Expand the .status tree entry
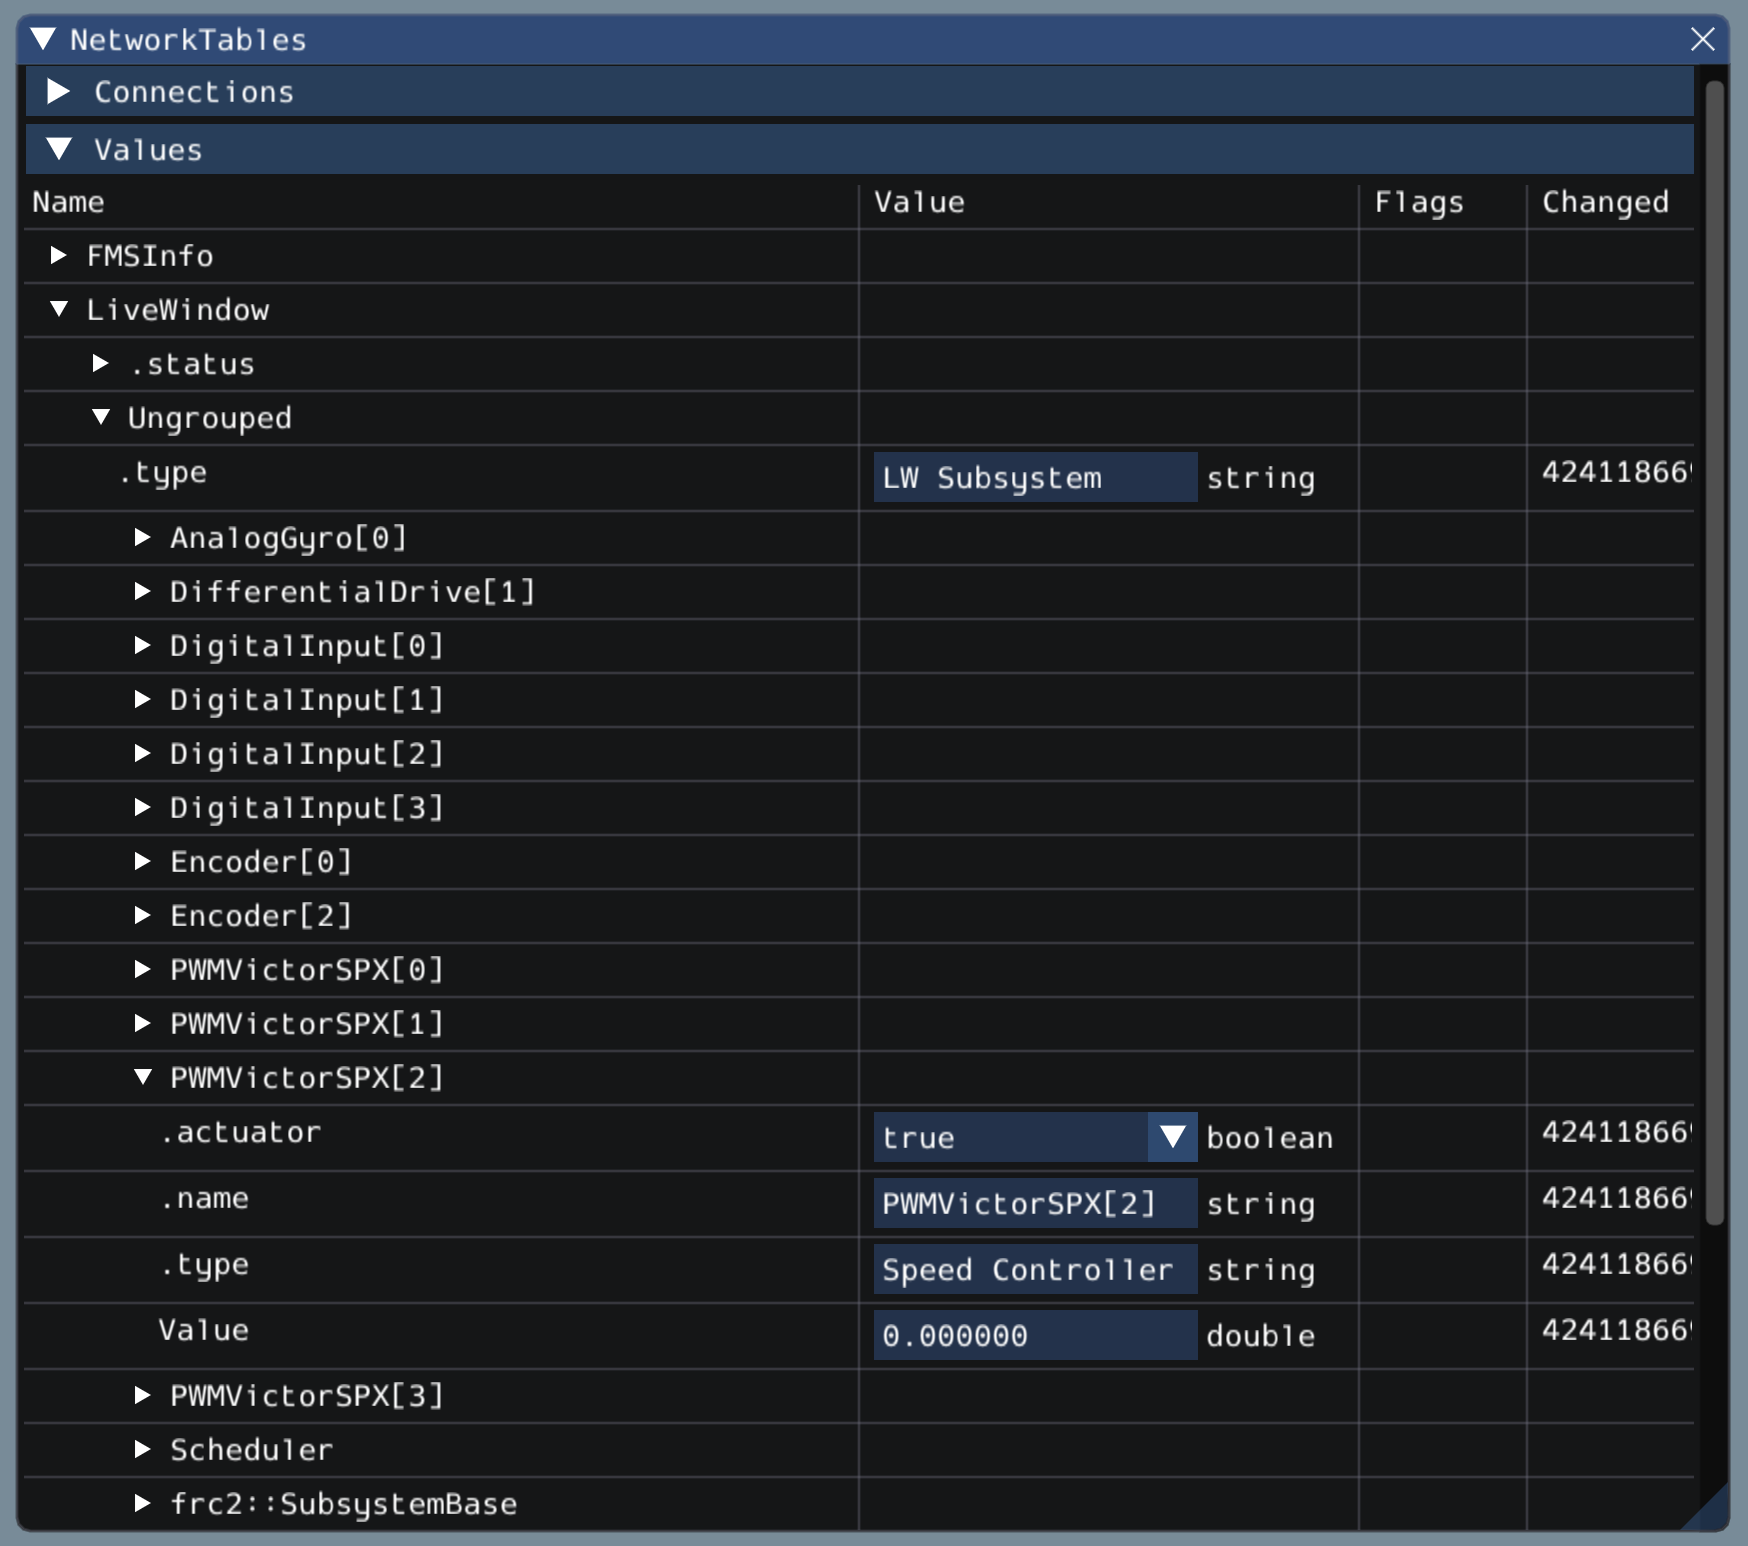This screenshot has width=1748, height=1546. 101,364
